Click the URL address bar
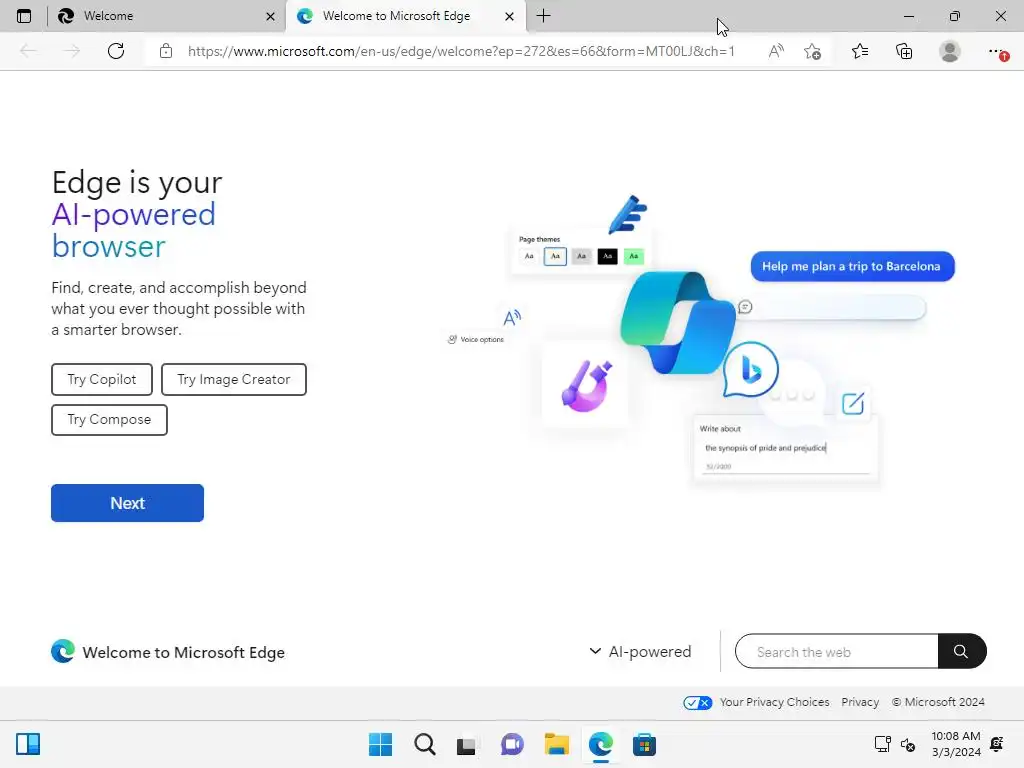This screenshot has width=1024, height=768. click(x=461, y=51)
